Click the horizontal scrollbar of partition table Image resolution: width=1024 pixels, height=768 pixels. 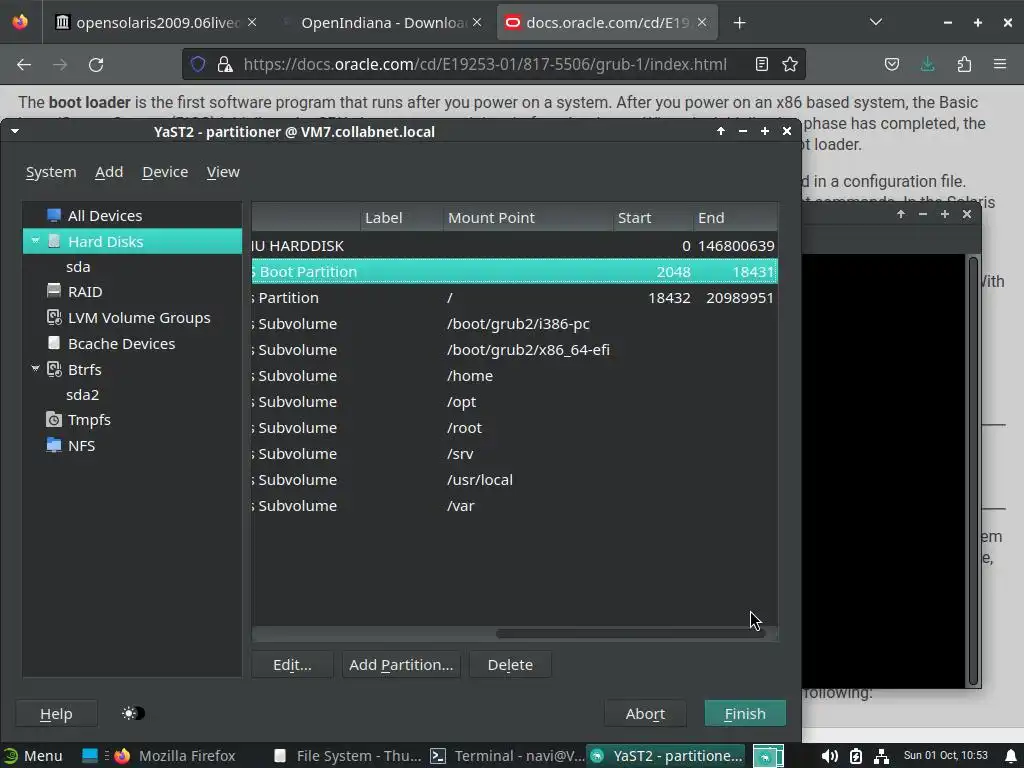click(630, 633)
